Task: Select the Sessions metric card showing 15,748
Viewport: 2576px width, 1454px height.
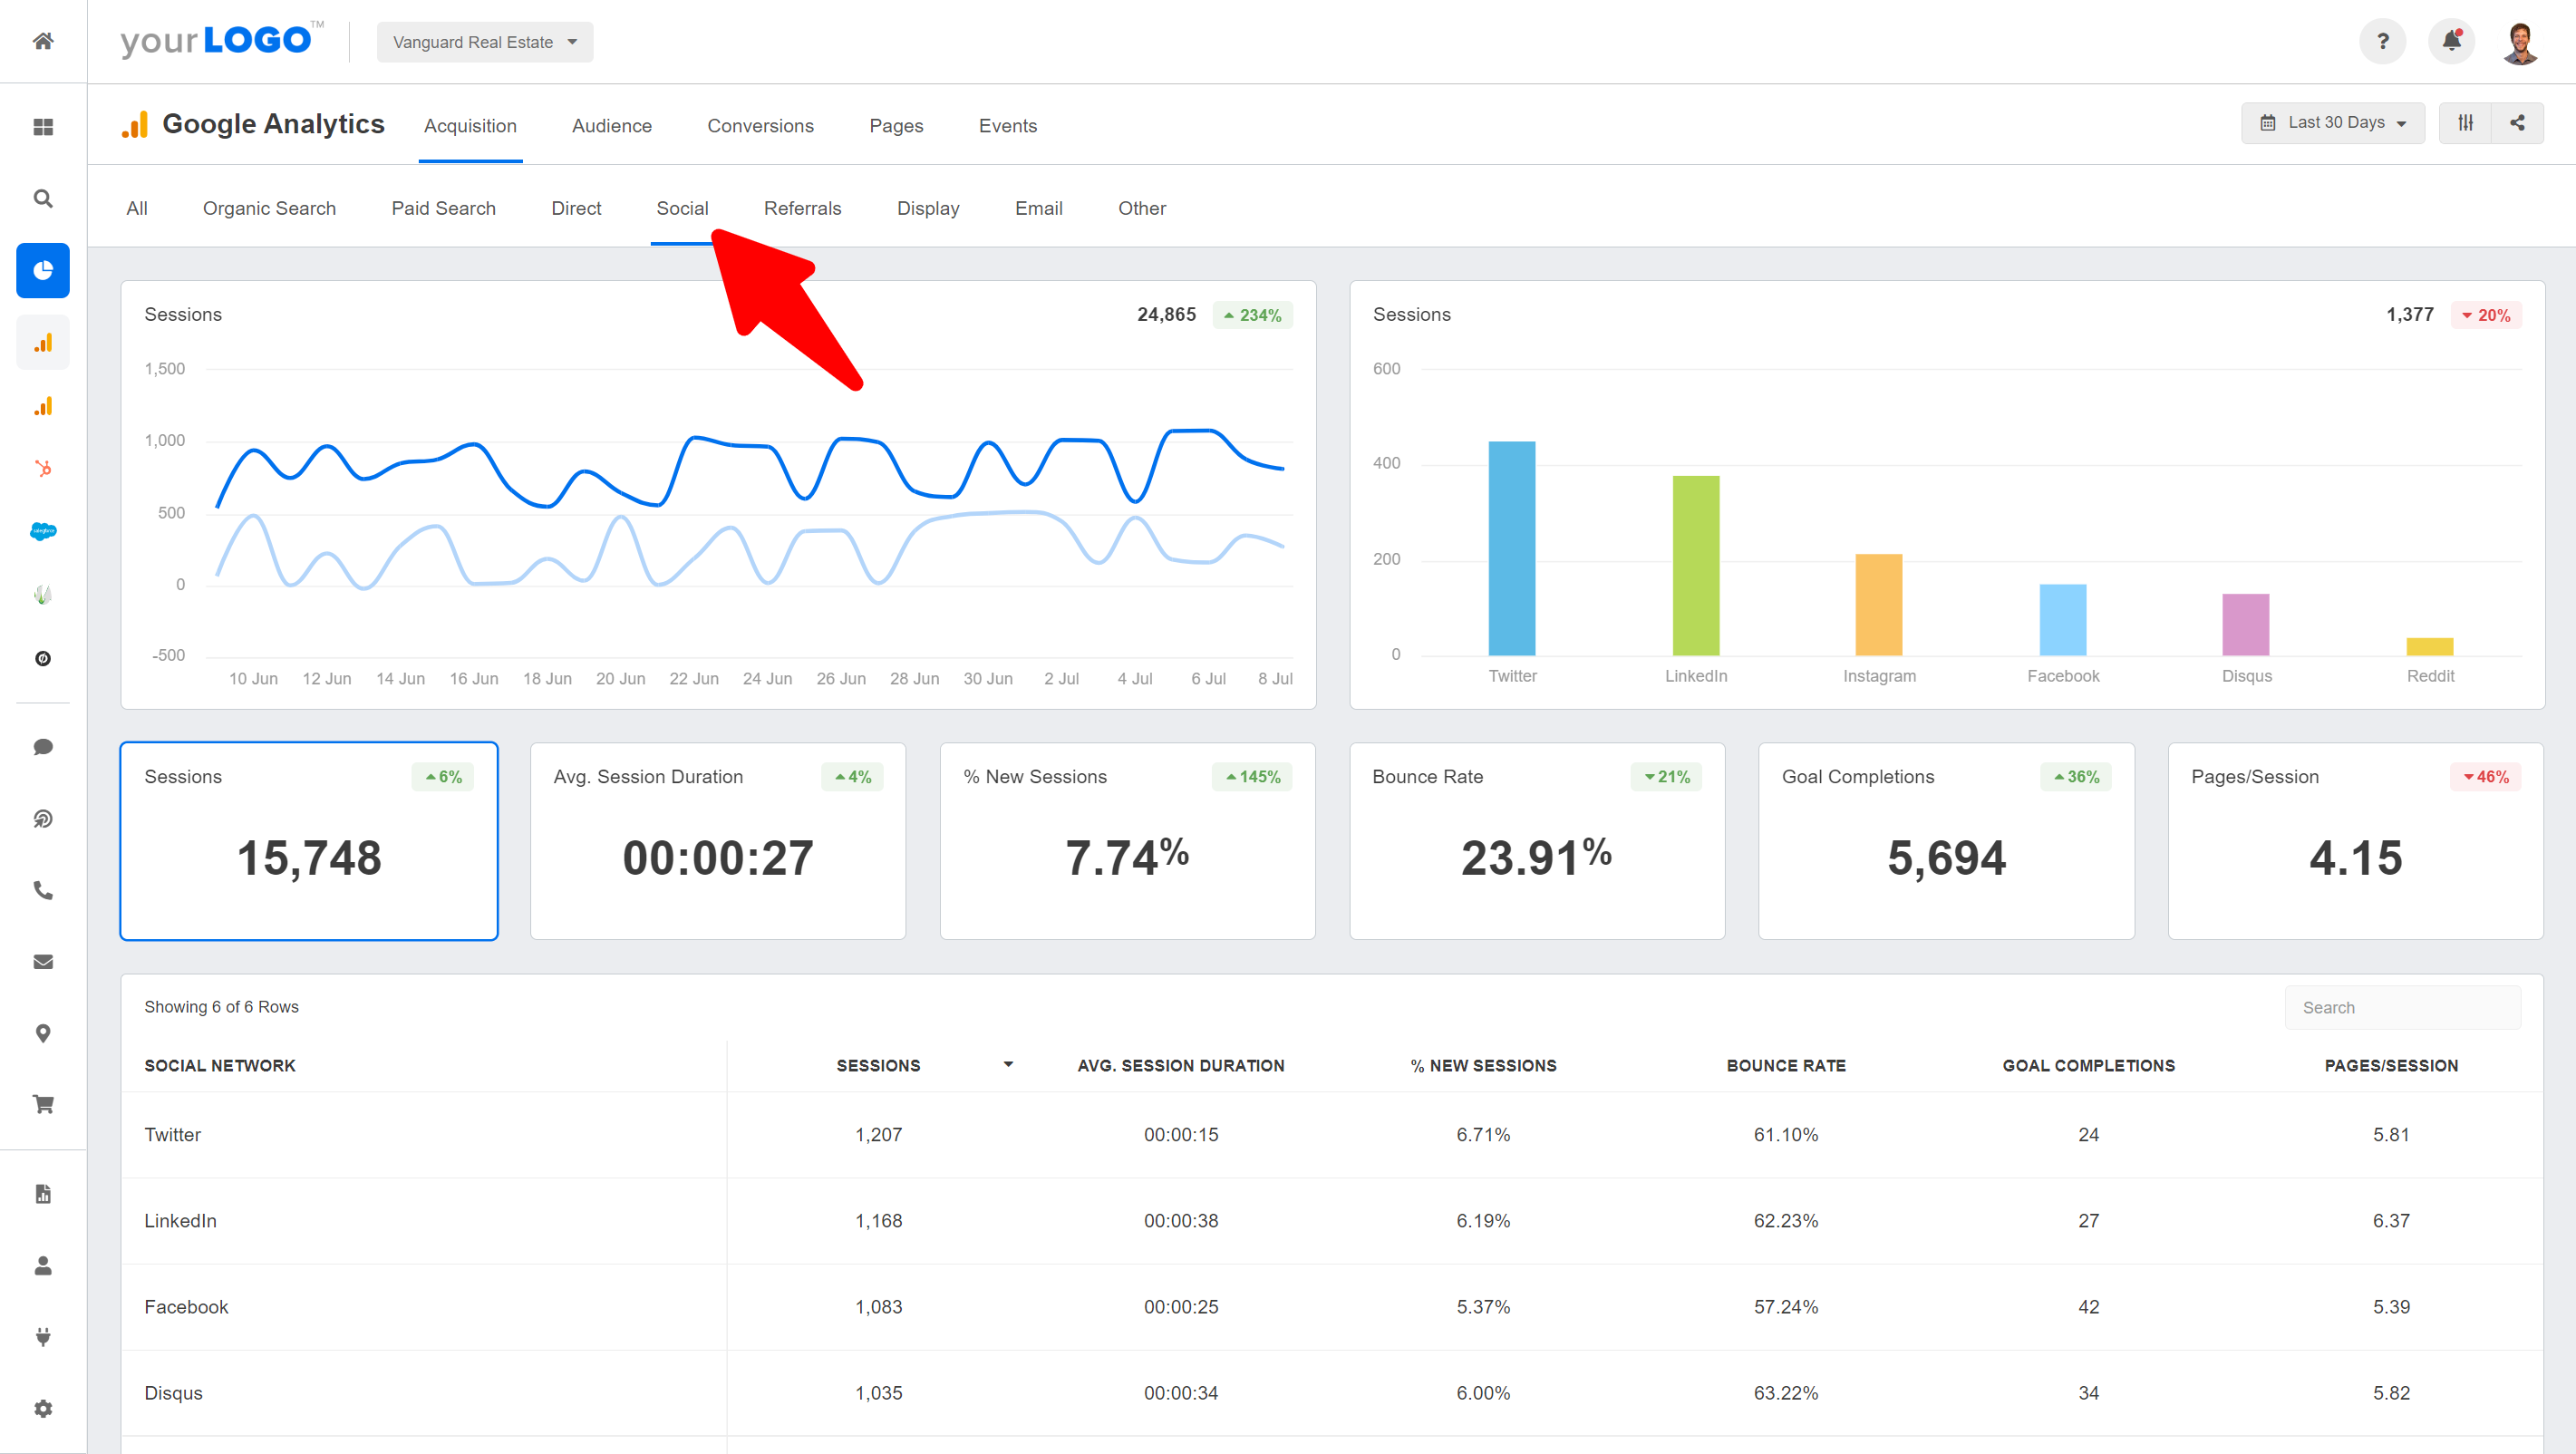Action: pyautogui.click(x=309, y=841)
